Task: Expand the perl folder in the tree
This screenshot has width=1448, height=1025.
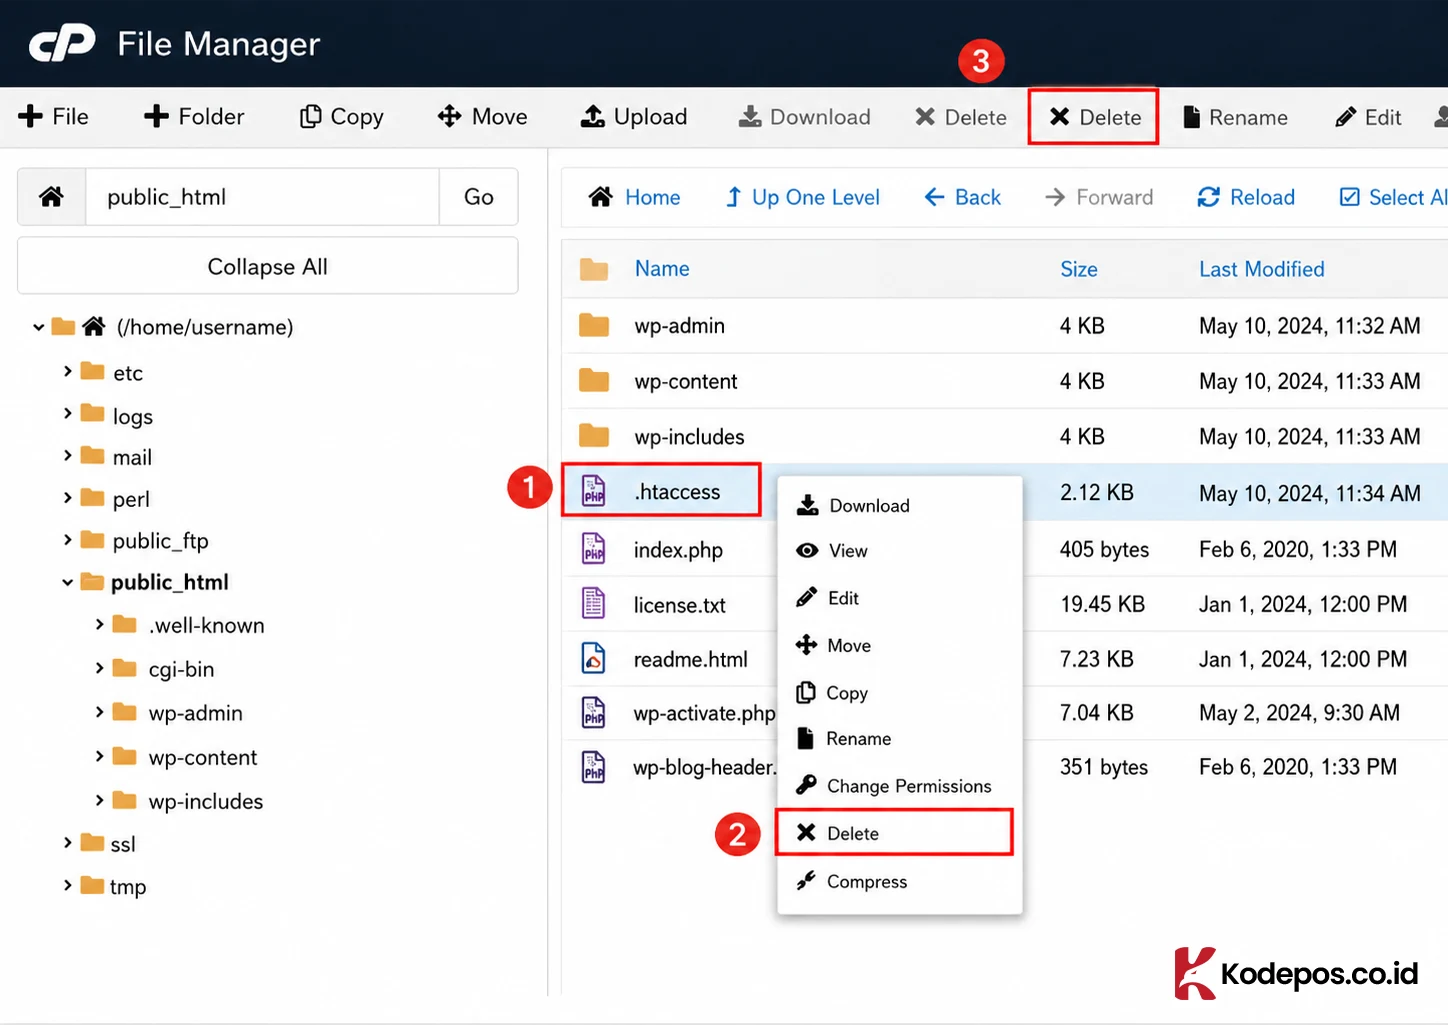Action: 68,497
